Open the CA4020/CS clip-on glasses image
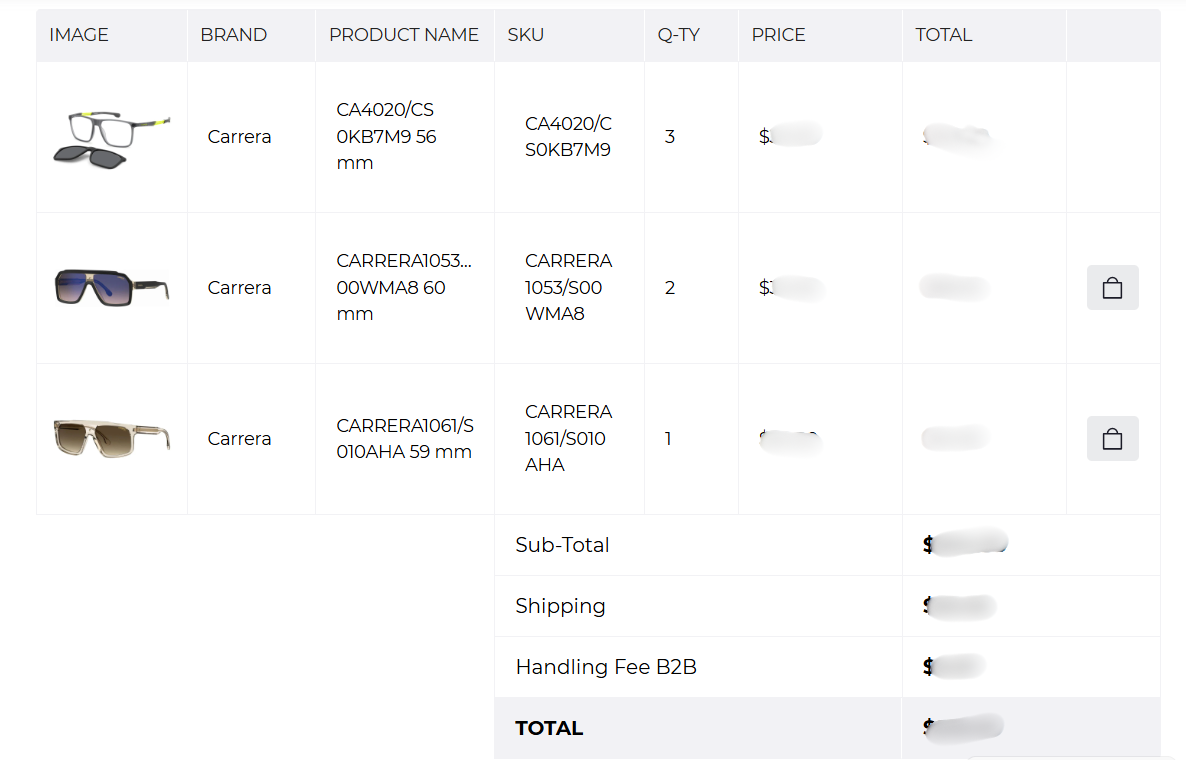This screenshot has height=760, width=1186. [x=111, y=139]
